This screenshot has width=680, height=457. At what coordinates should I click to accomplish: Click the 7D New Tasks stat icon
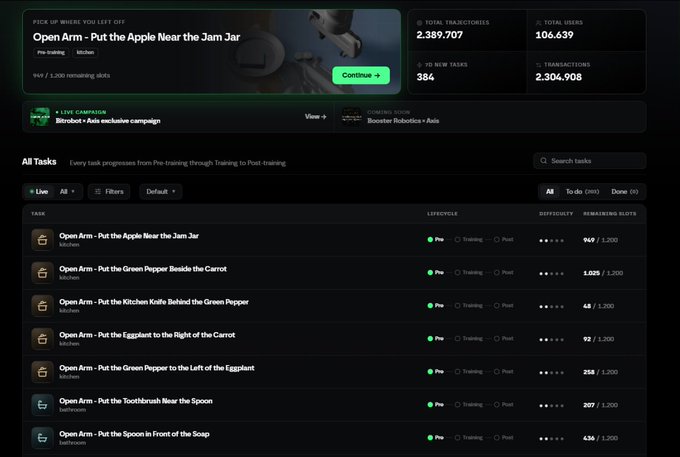(x=419, y=65)
